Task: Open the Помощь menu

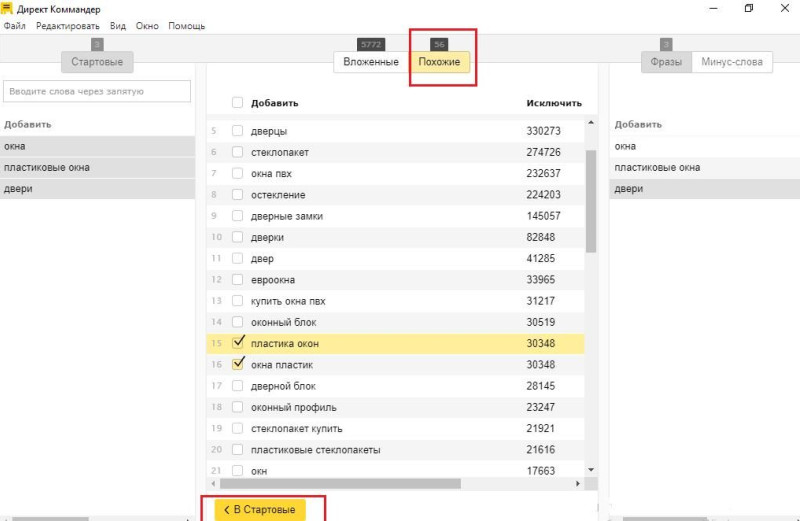Action: coord(187,26)
